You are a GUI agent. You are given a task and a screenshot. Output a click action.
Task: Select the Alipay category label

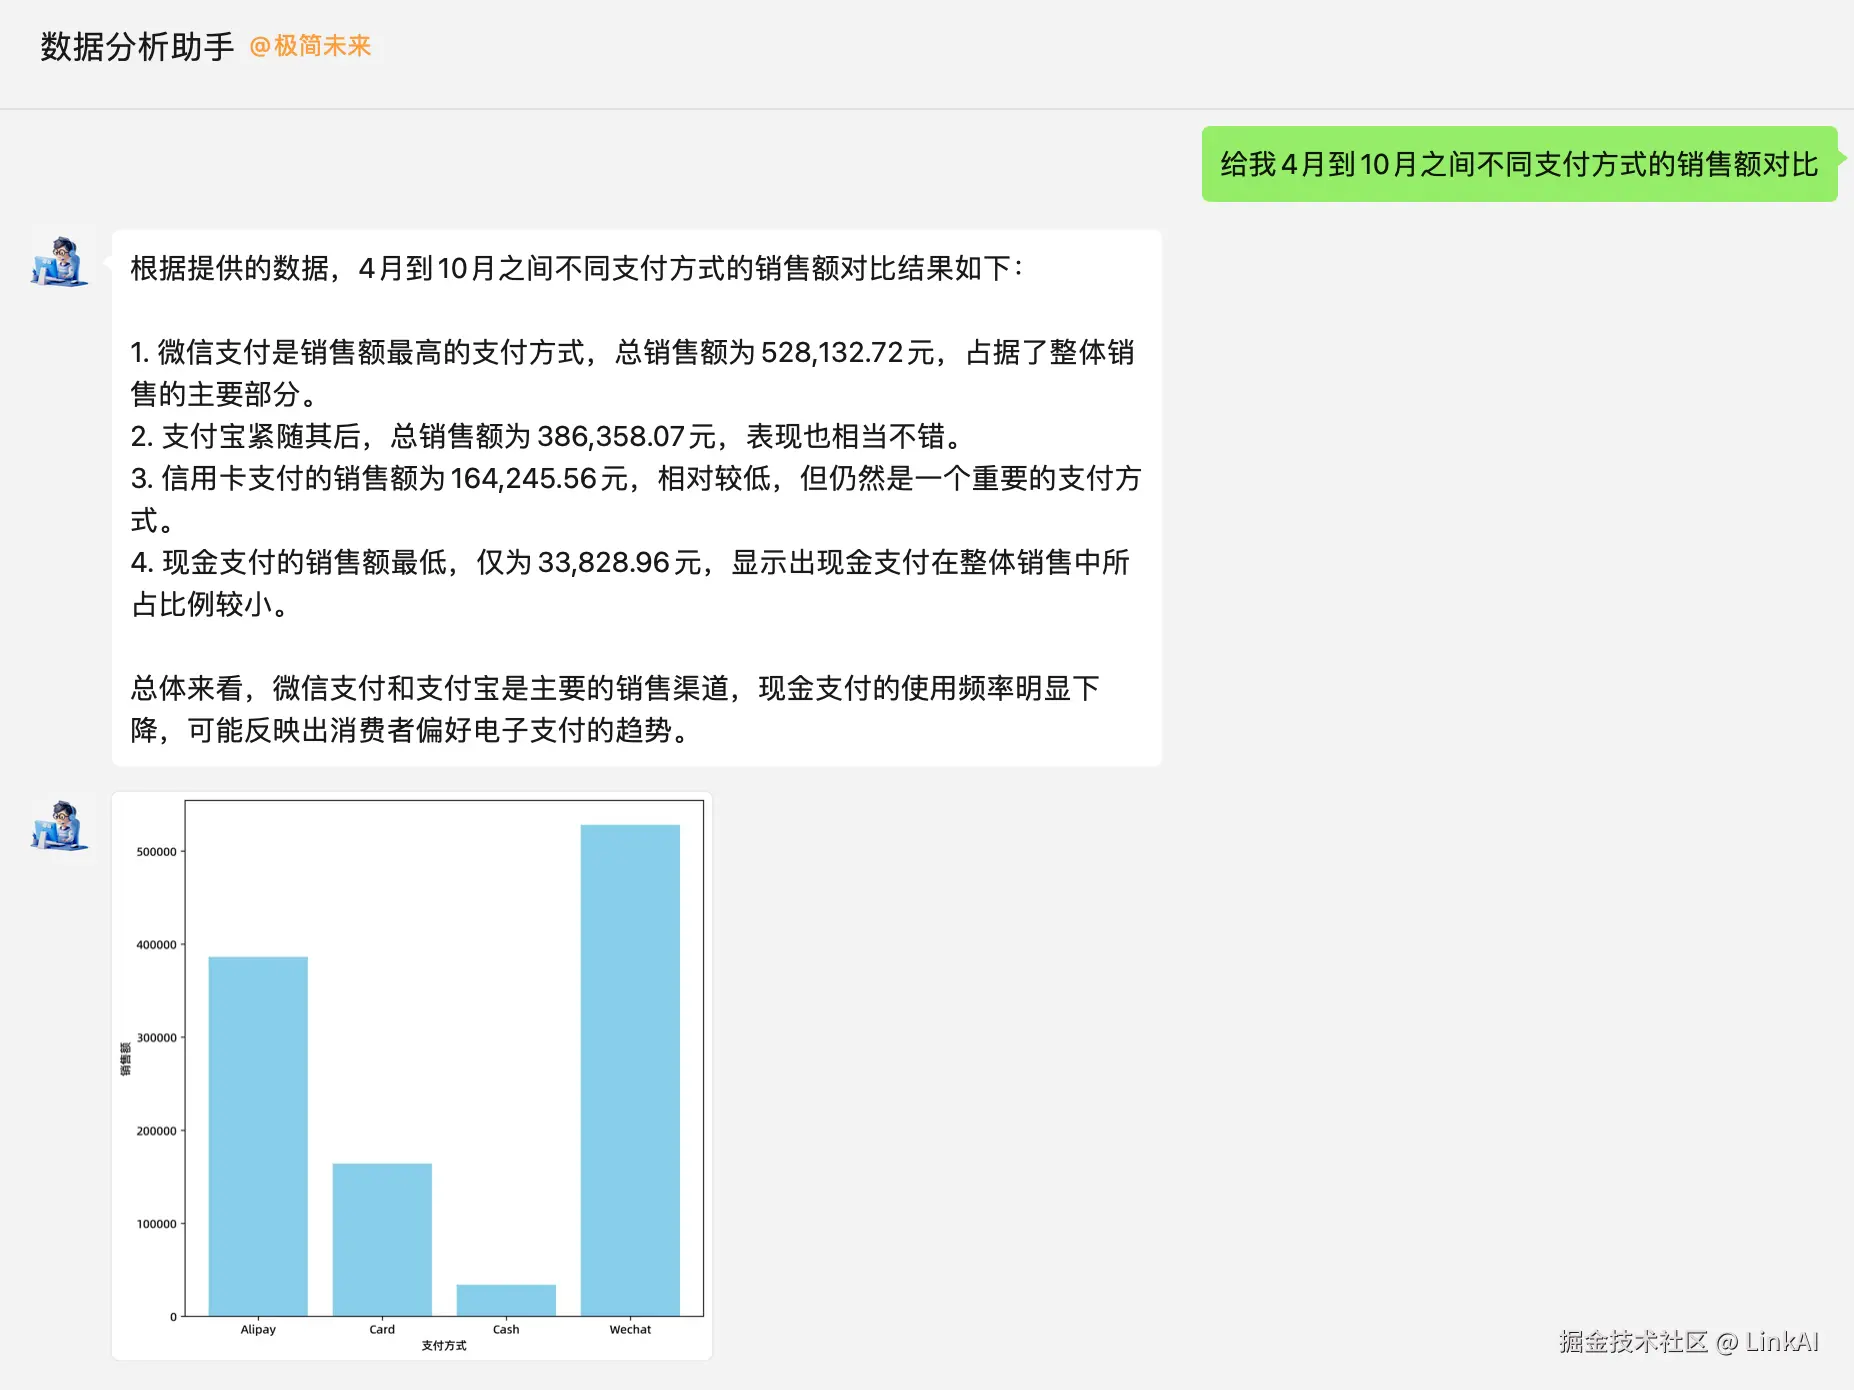click(x=258, y=1328)
